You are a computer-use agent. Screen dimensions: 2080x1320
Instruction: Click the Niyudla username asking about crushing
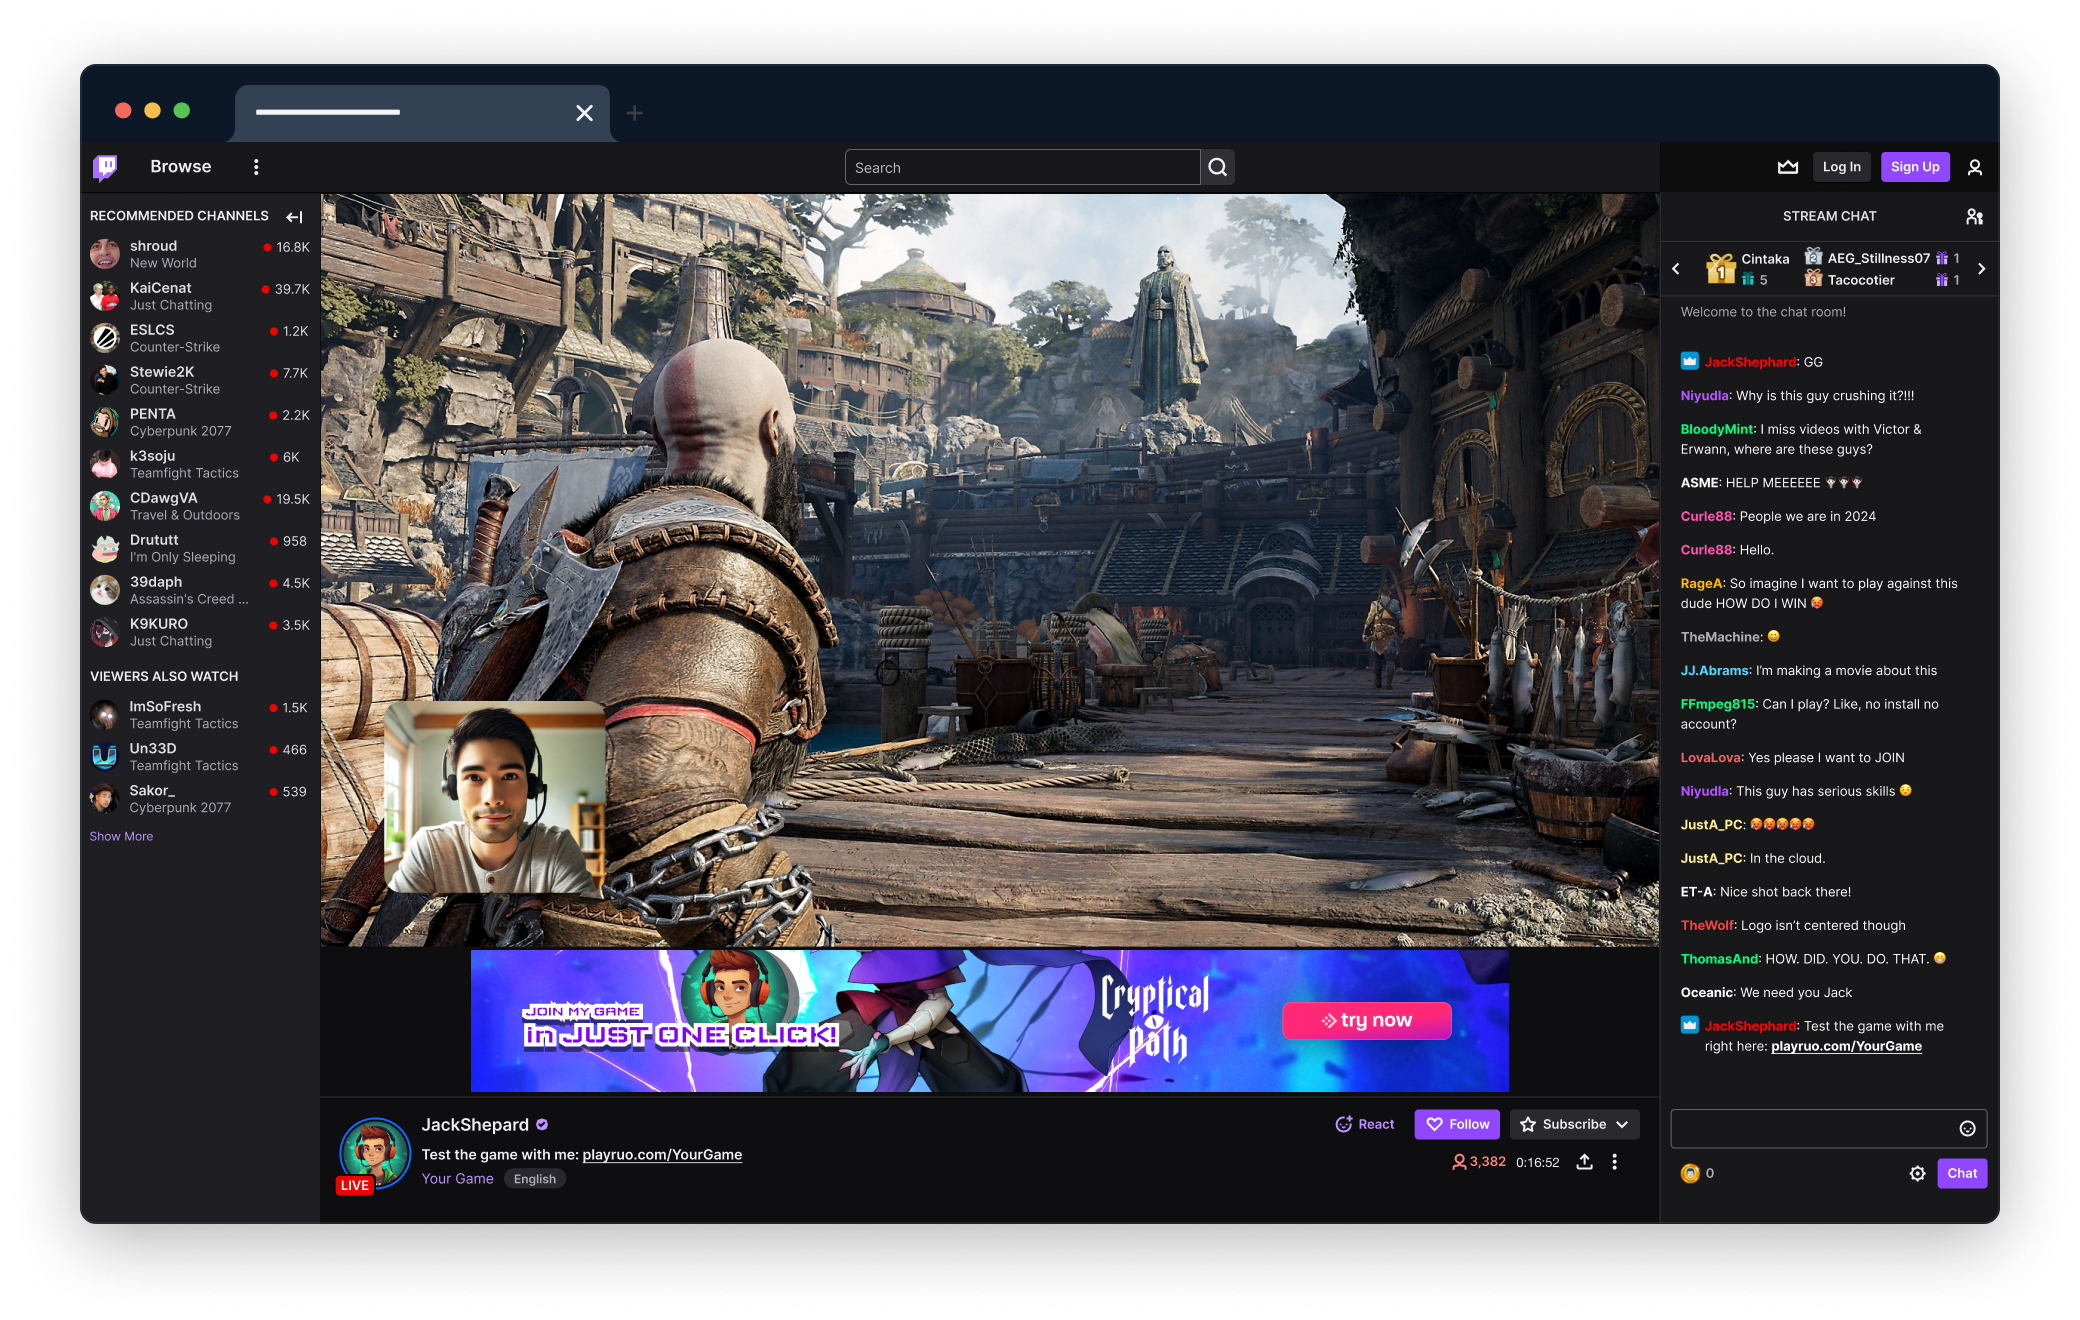pos(1704,396)
